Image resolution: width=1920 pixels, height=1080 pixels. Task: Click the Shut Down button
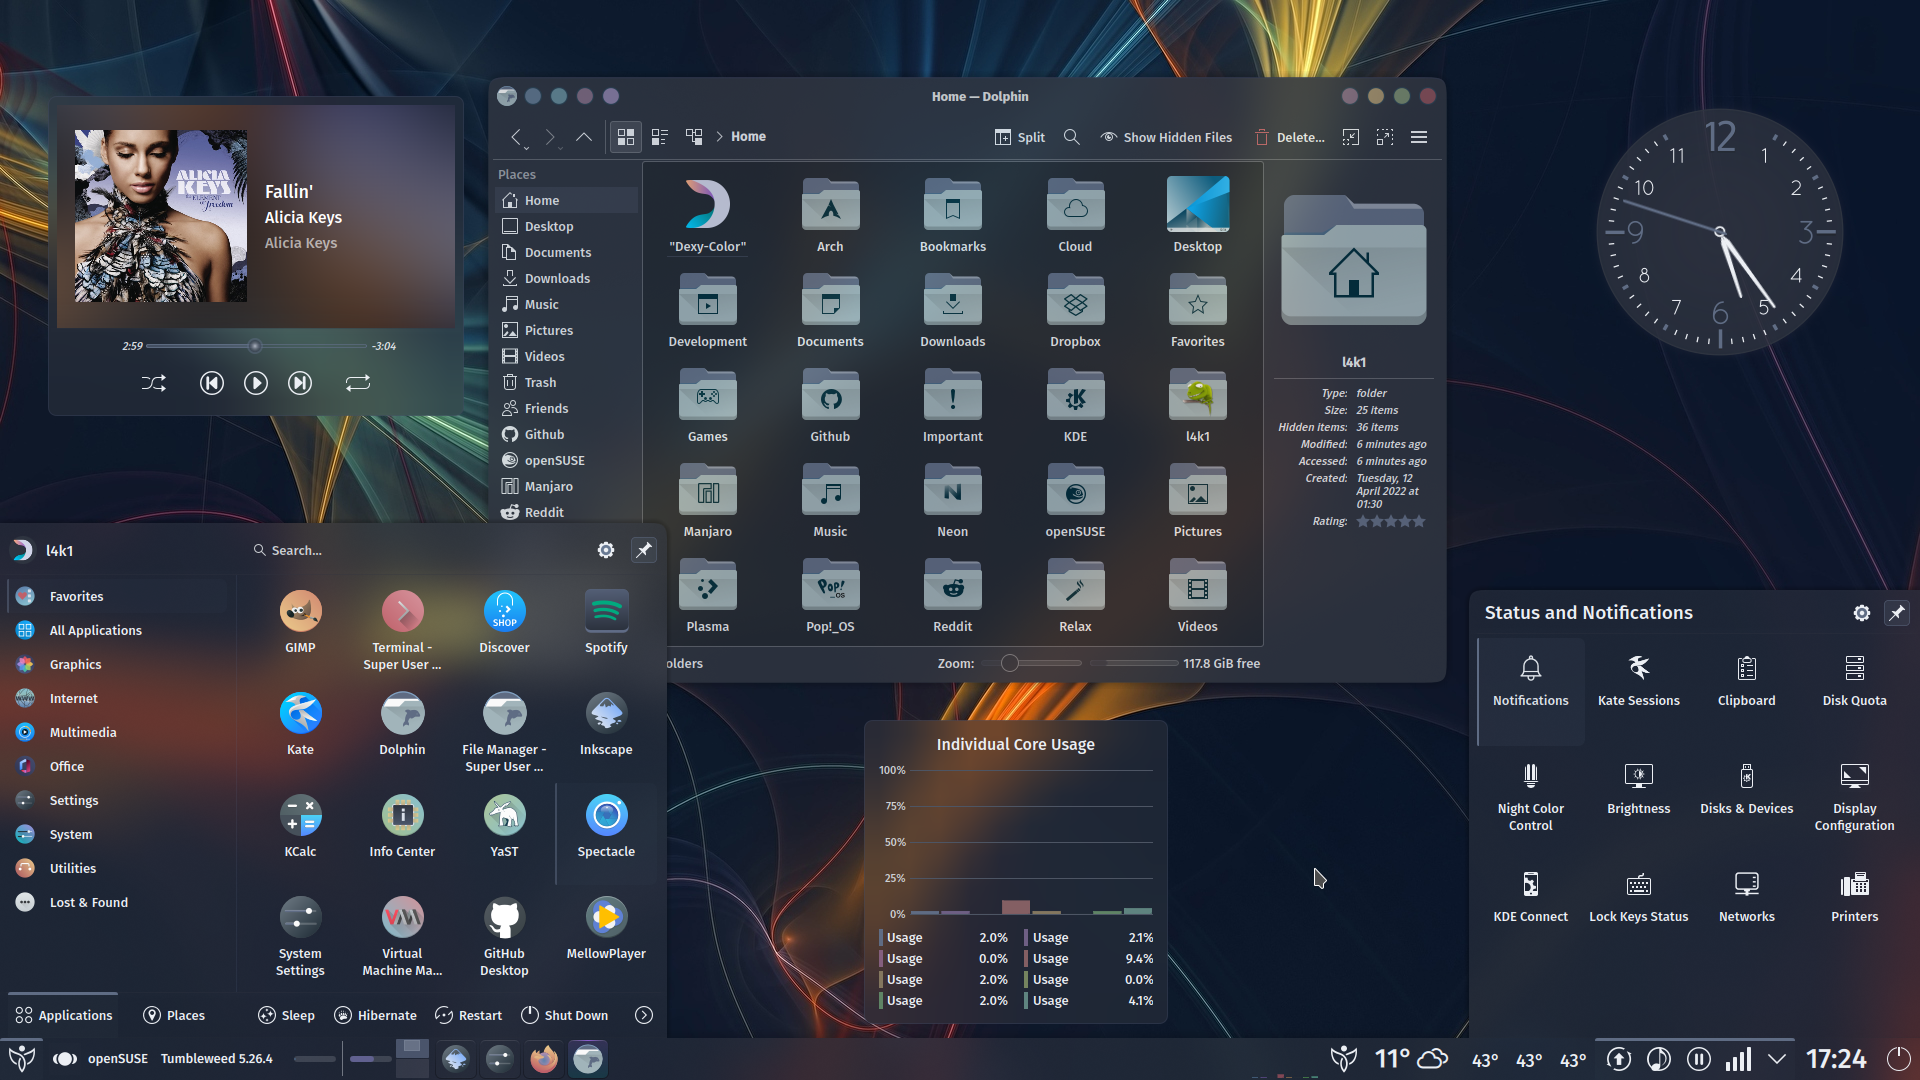(565, 1015)
